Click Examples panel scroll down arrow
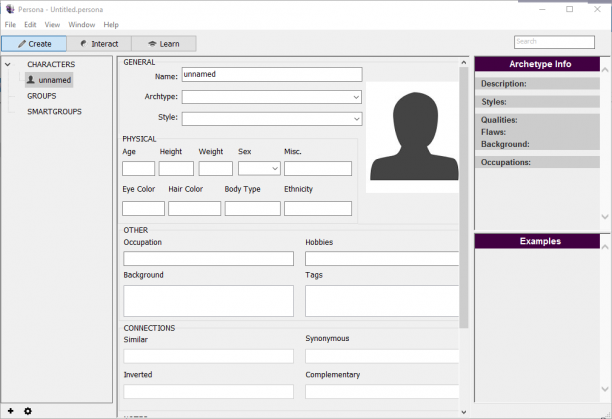 (x=605, y=389)
